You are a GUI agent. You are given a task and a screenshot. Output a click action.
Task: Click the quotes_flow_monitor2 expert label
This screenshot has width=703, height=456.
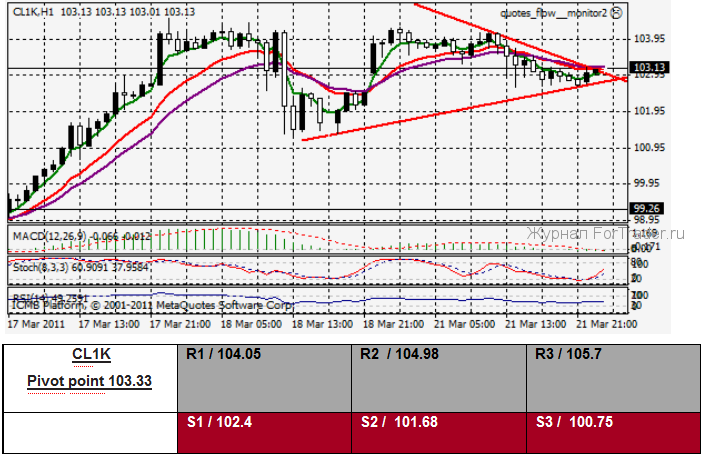(553, 13)
